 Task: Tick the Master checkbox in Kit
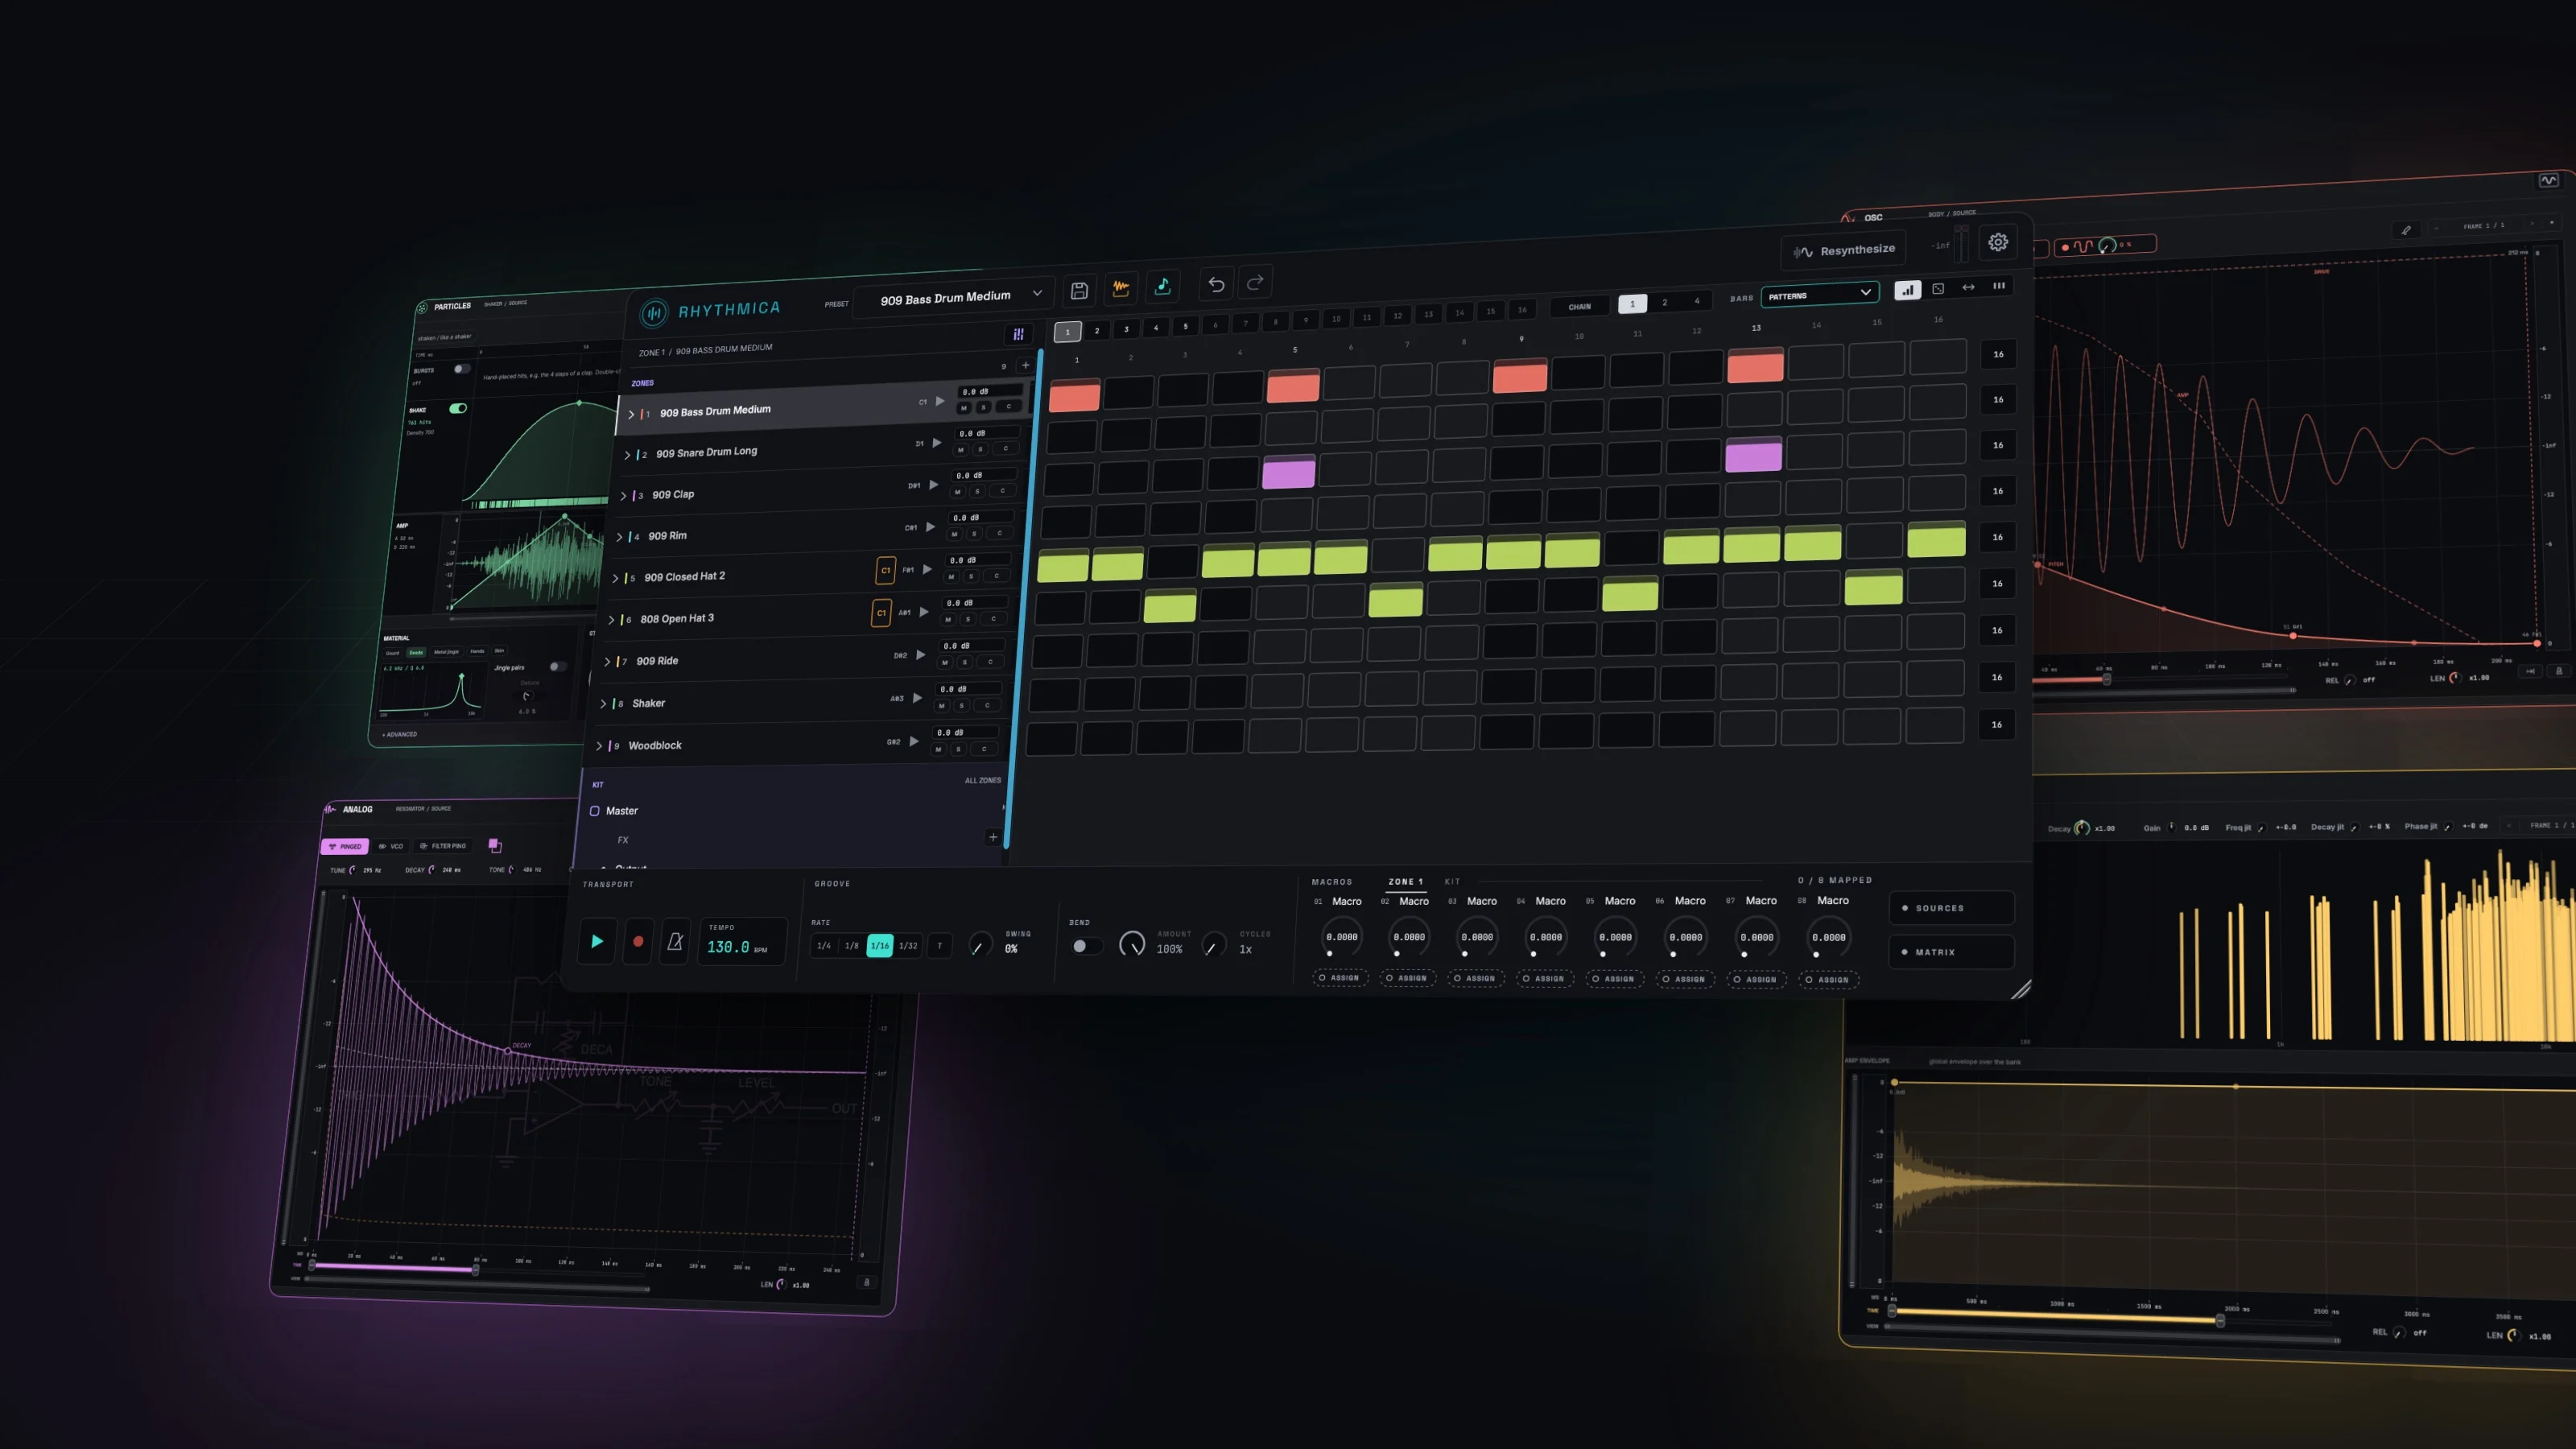click(595, 811)
